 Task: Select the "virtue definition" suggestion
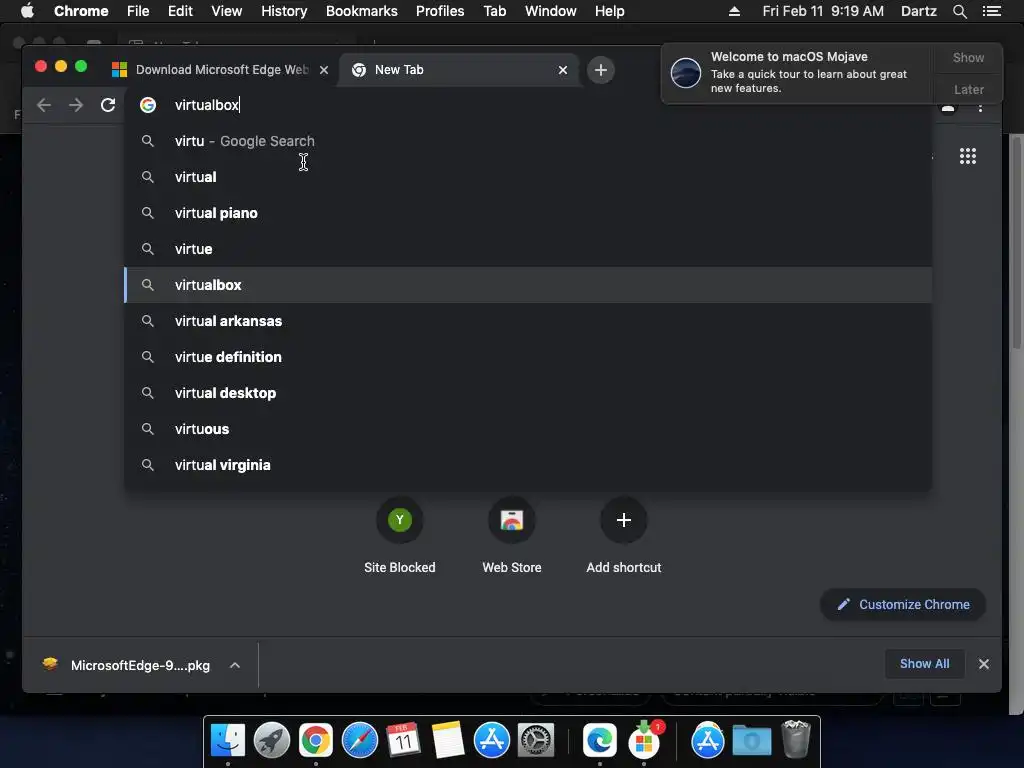click(528, 357)
